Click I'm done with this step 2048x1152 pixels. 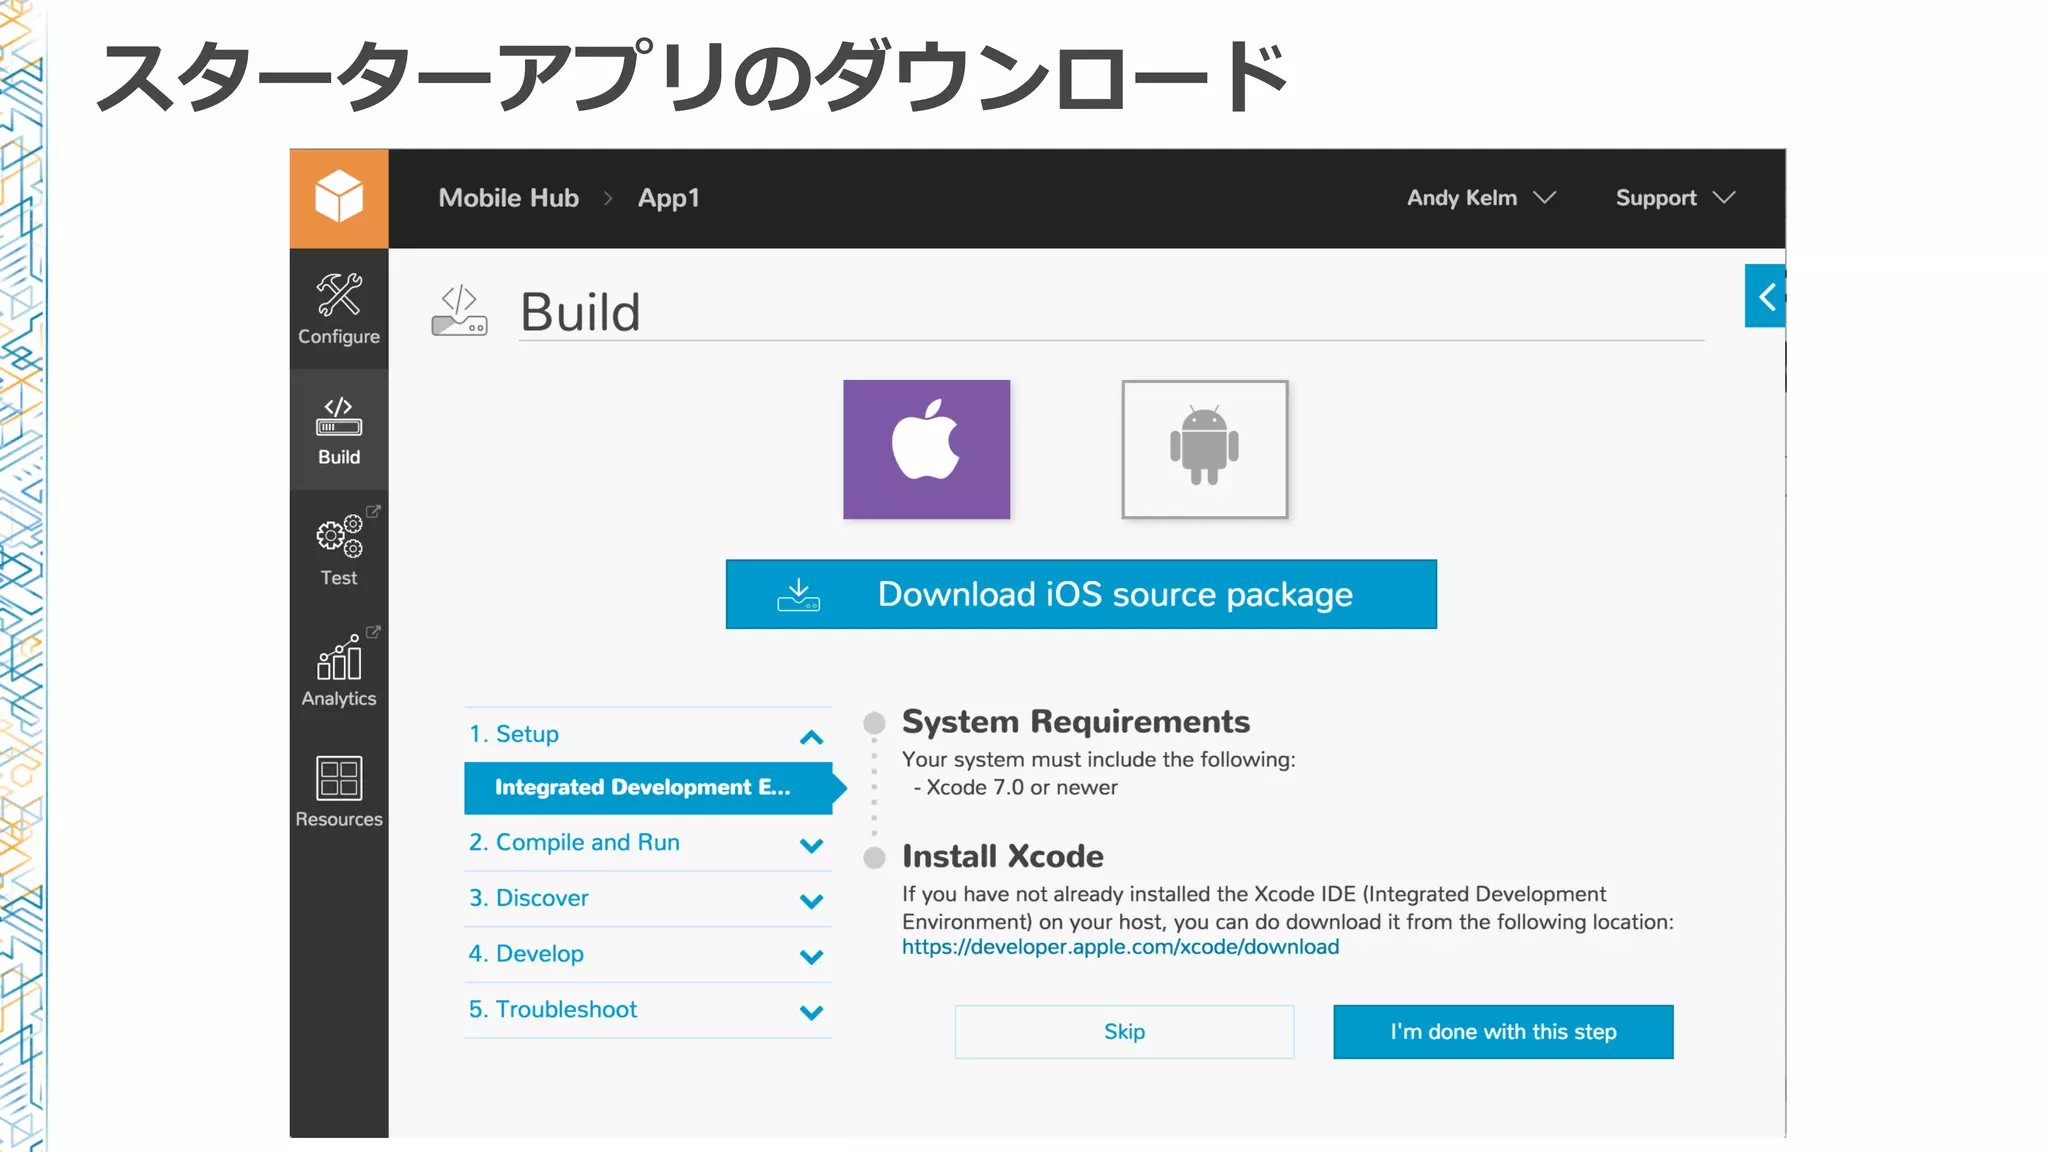(1503, 1032)
